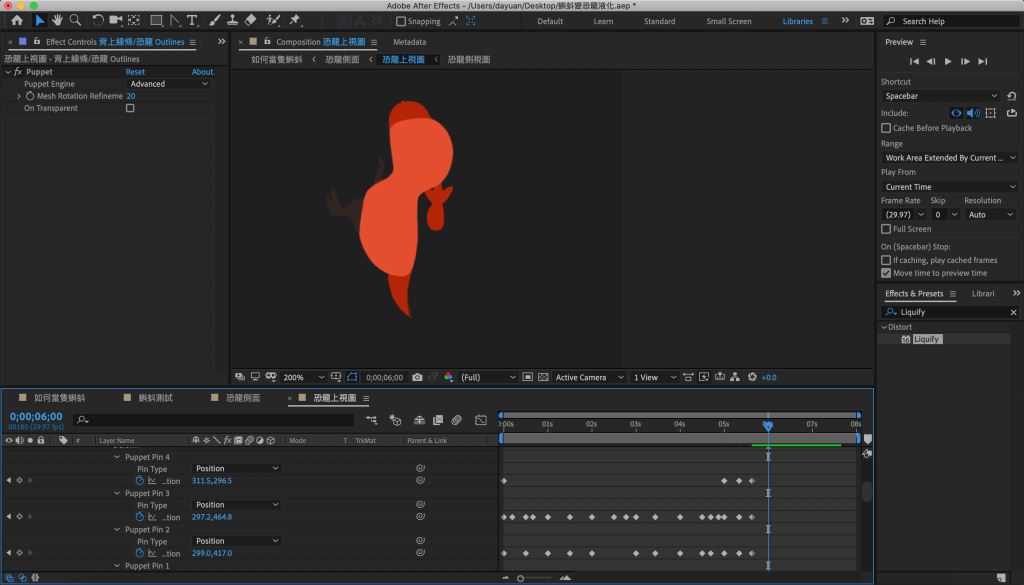Switch to the Standard workspace
This screenshot has height=585, width=1024.
[x=659, y=22]
